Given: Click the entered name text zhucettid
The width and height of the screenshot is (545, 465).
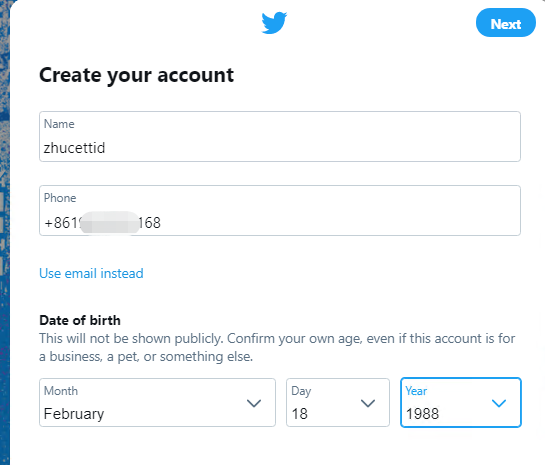Looking at the screenshot, I should pyautogui.click(x=74, y=148).
